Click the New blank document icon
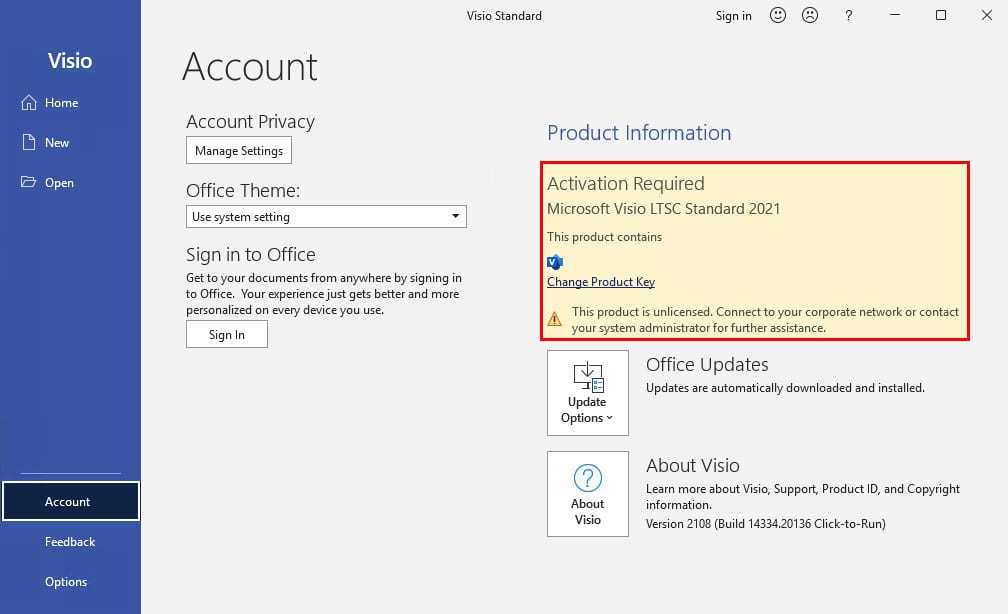The height and width of the screenshot is (614, 1008). (29, 142)
